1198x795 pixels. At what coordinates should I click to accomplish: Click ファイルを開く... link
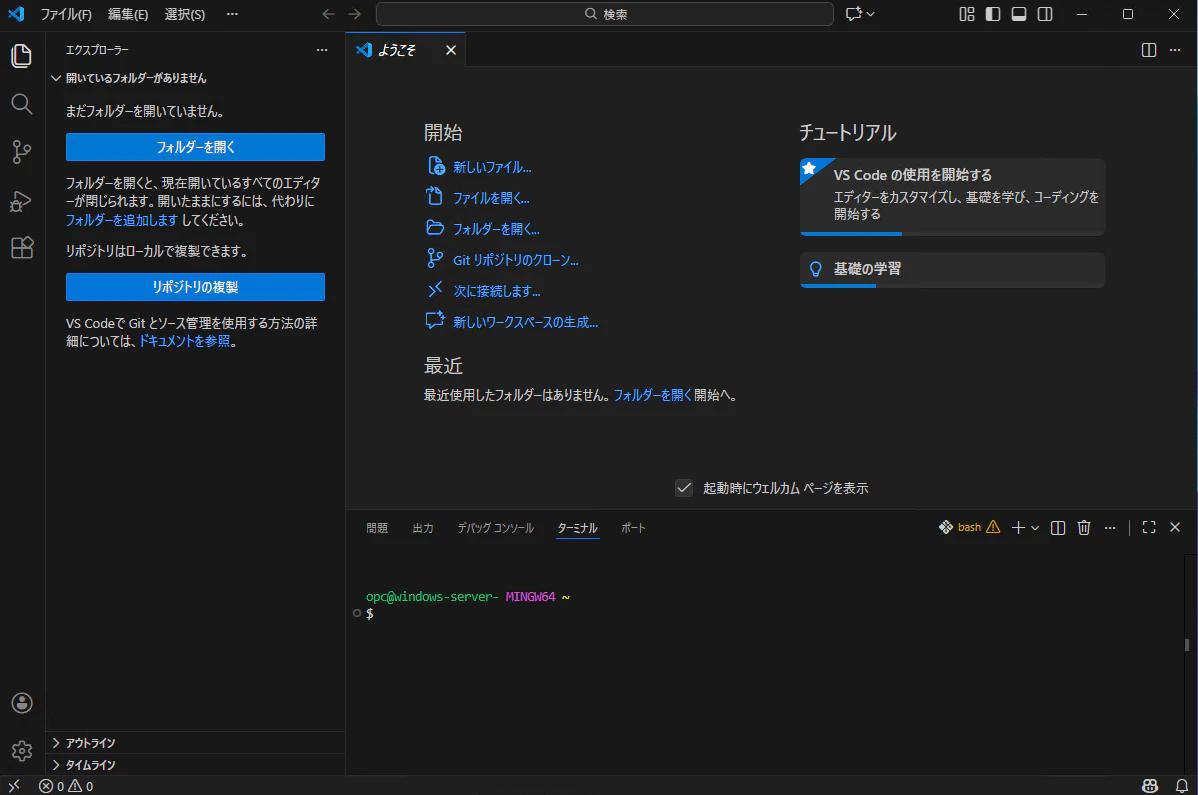491,199
